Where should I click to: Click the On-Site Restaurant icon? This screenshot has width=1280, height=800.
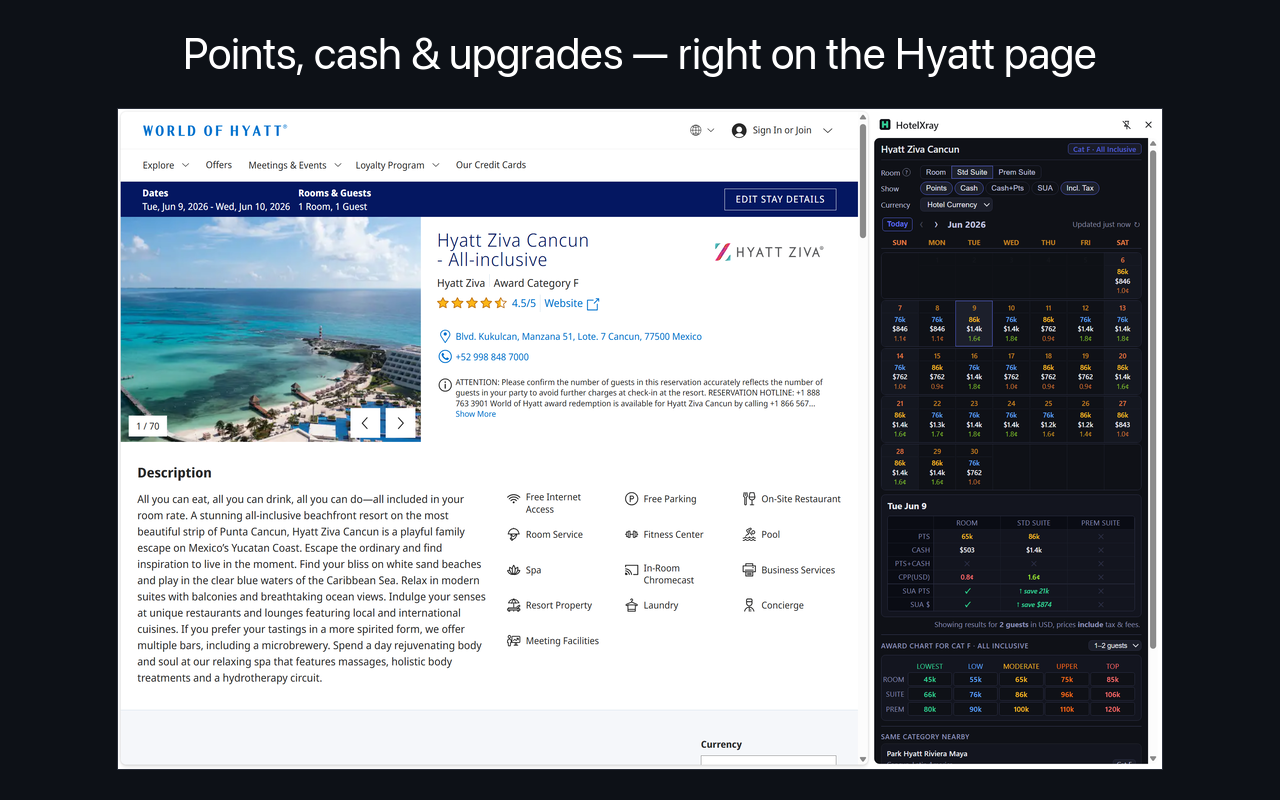[x=749, y=499]
